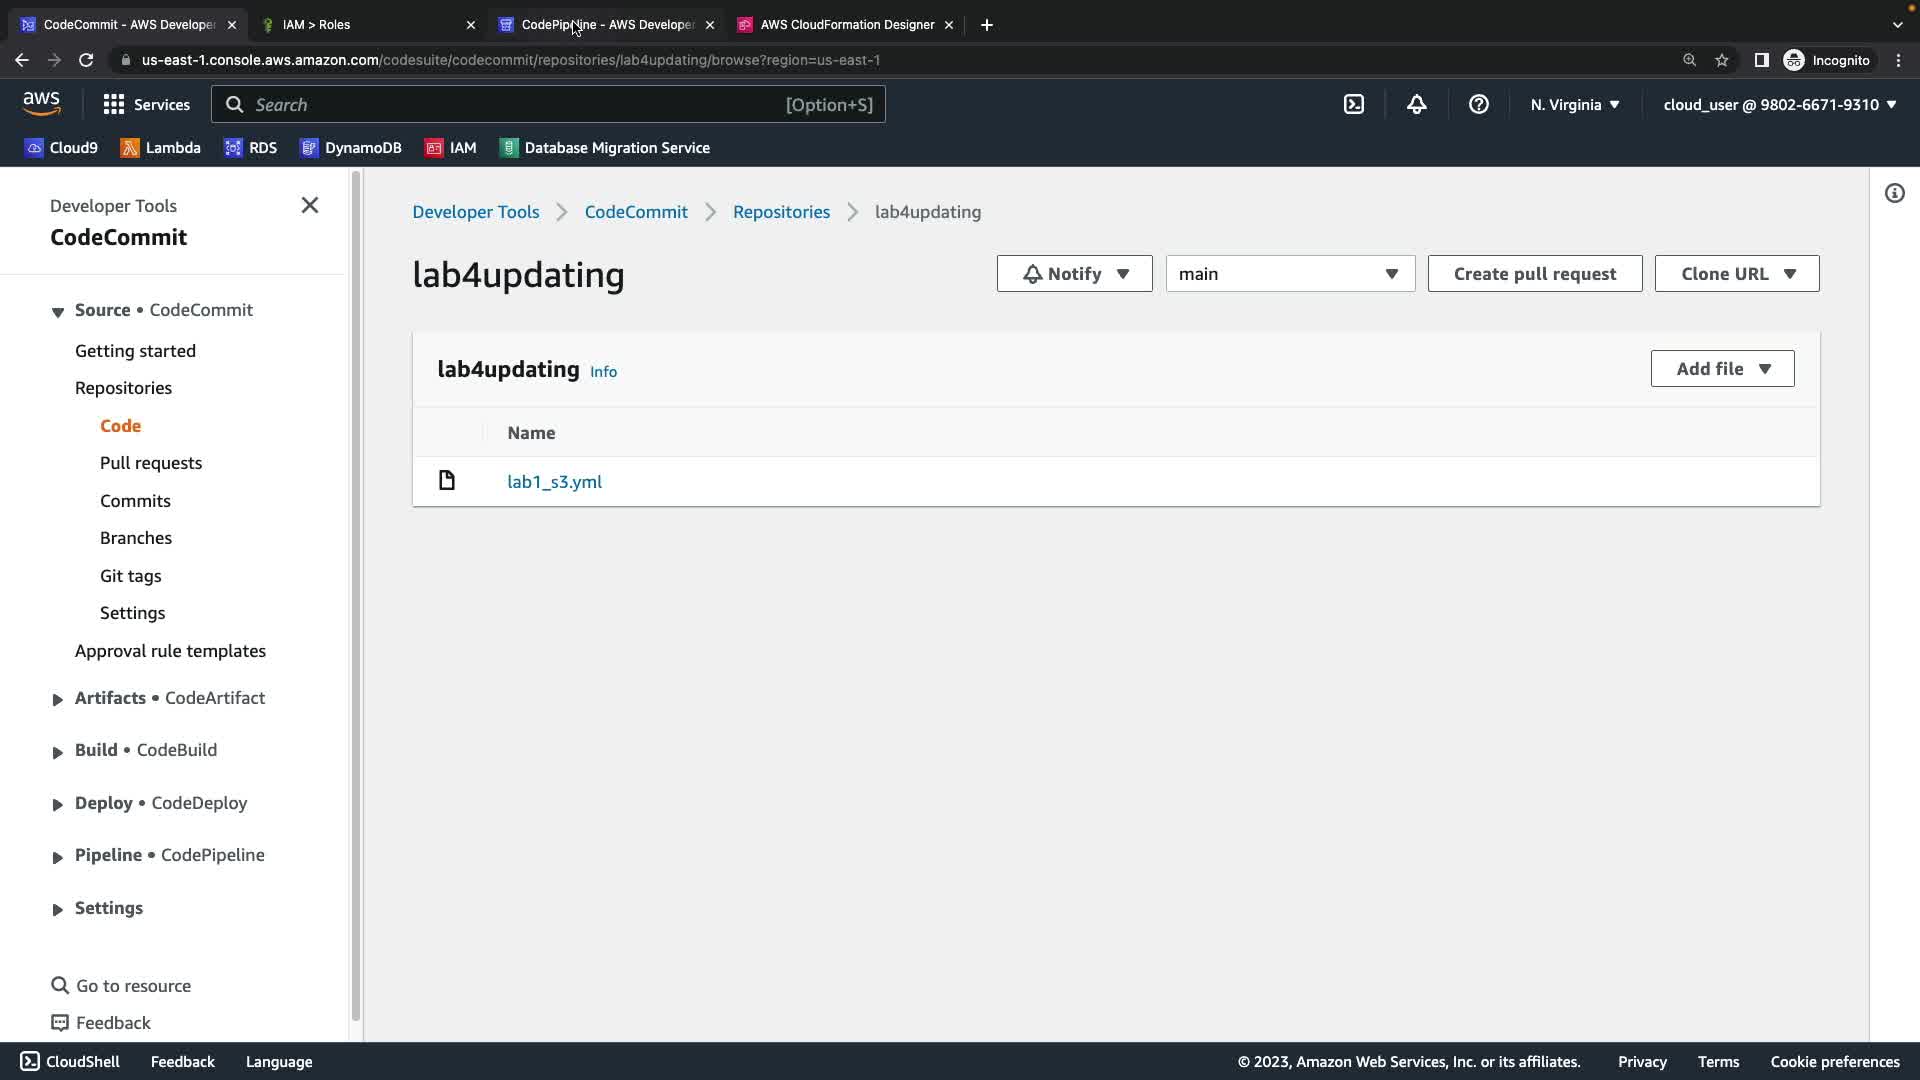Switch to the AWS CloudFormation Designer tab

point(846,24)
